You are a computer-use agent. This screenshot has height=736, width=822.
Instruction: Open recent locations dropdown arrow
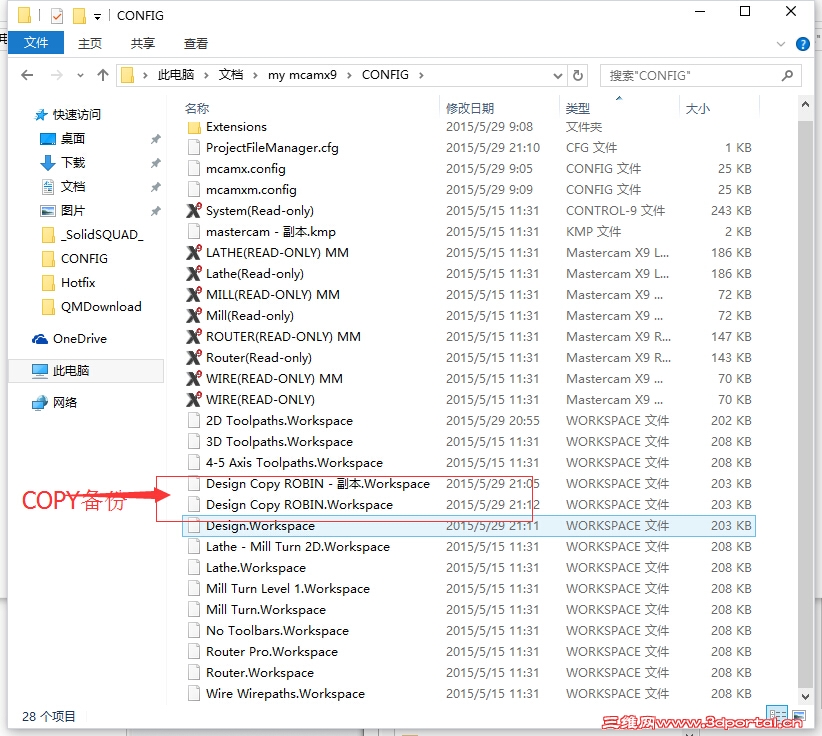[80, 75]
